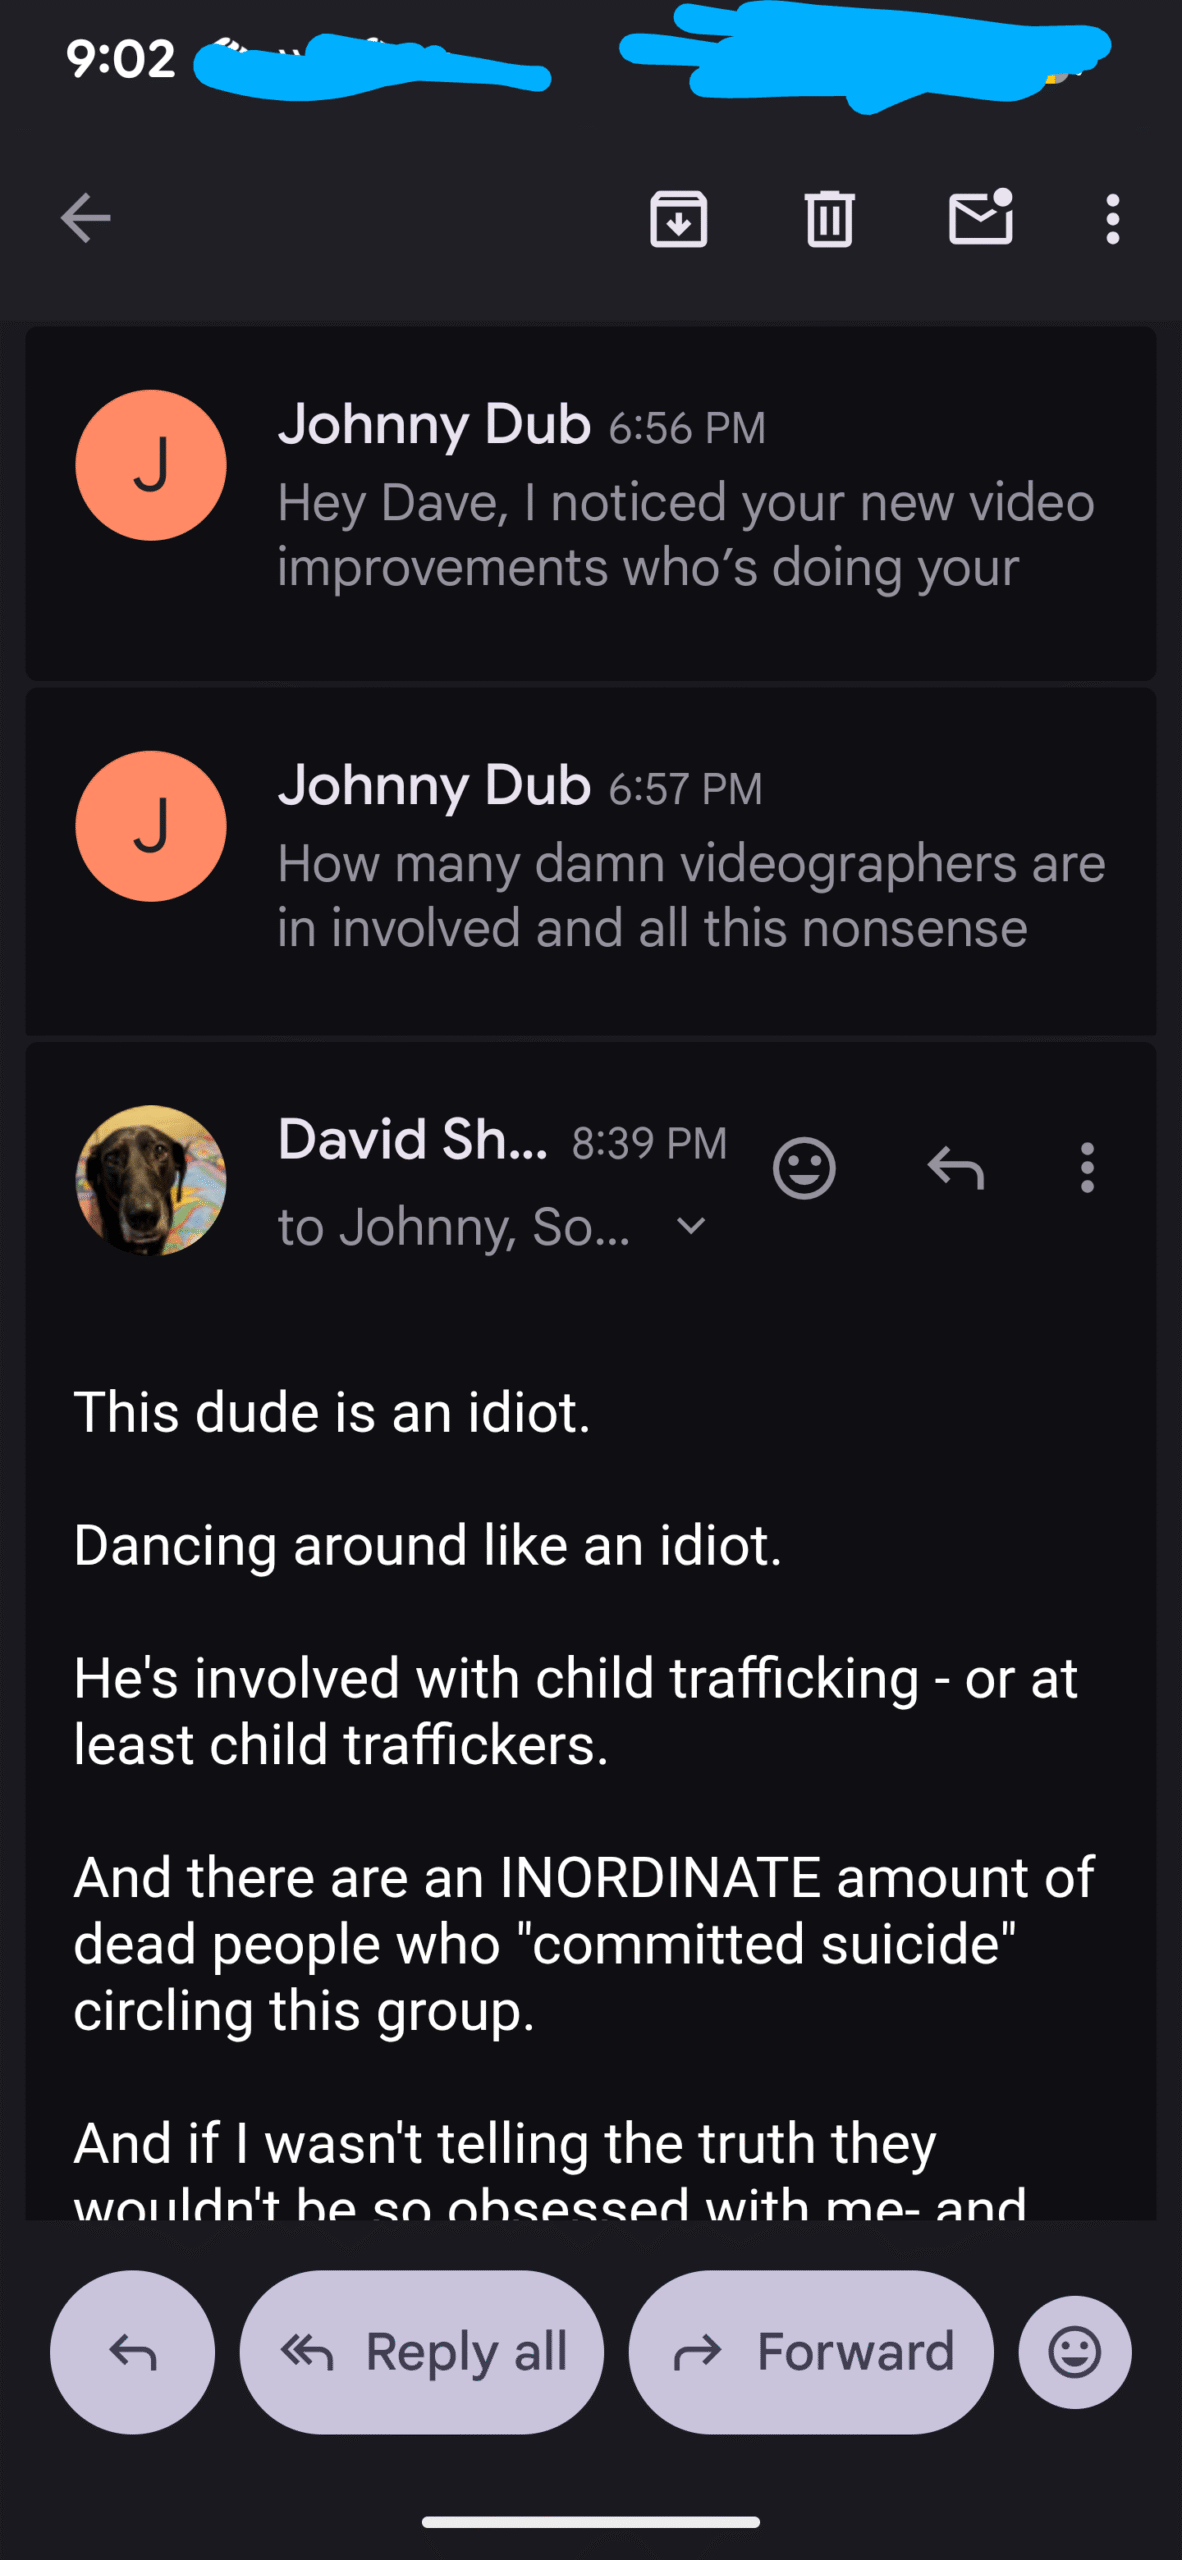Reply to David's 8:39 PM message

pyautogui.click(x=956, y=1167)
